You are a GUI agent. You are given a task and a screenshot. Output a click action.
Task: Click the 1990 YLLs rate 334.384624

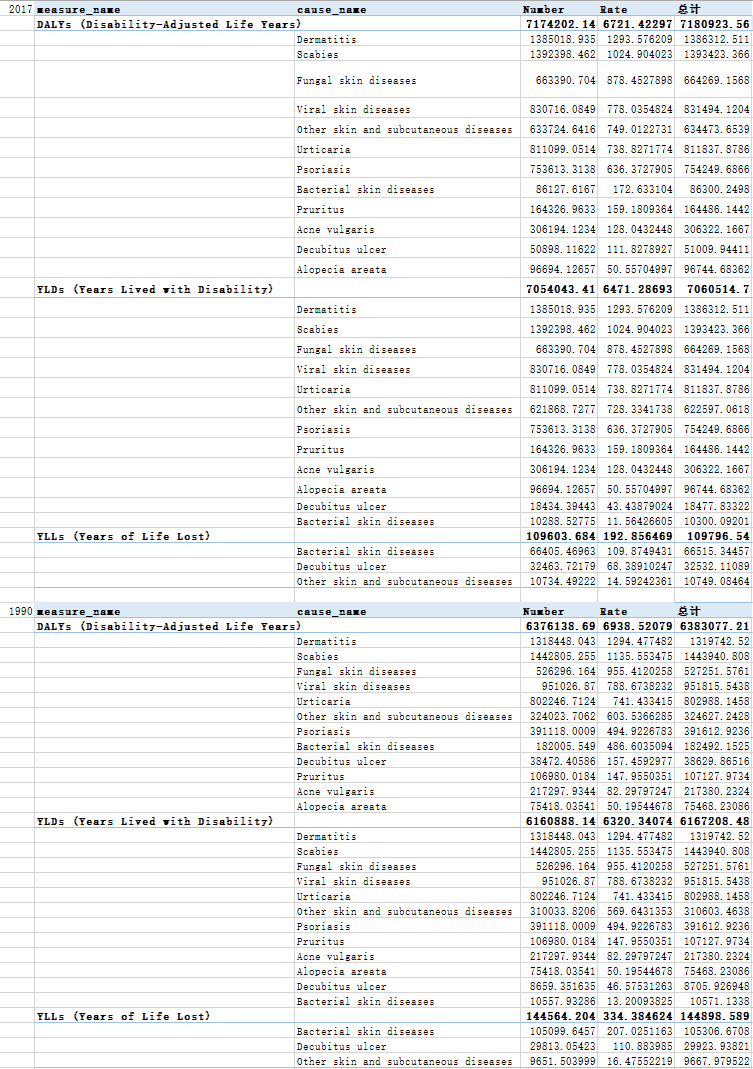coord(637,1017)
